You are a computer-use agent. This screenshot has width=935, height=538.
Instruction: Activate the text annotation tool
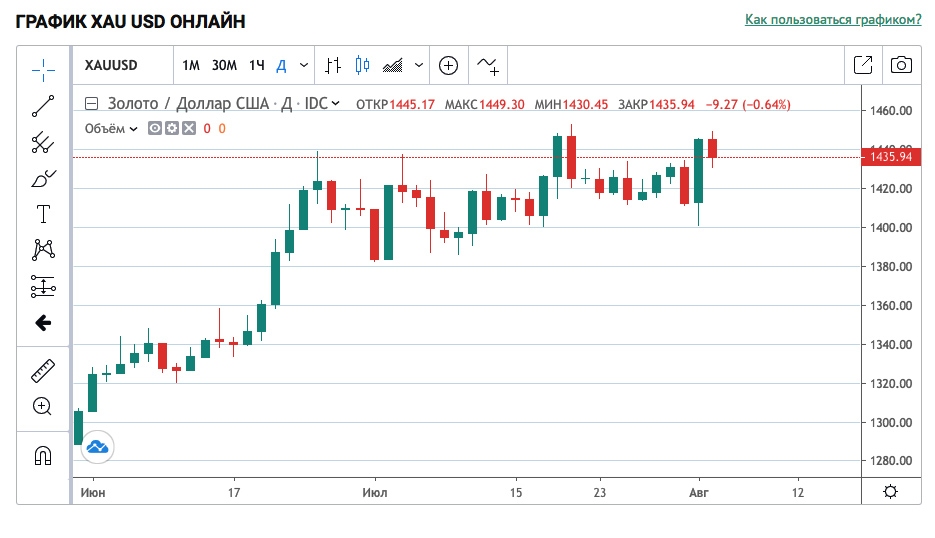(43, 214)
